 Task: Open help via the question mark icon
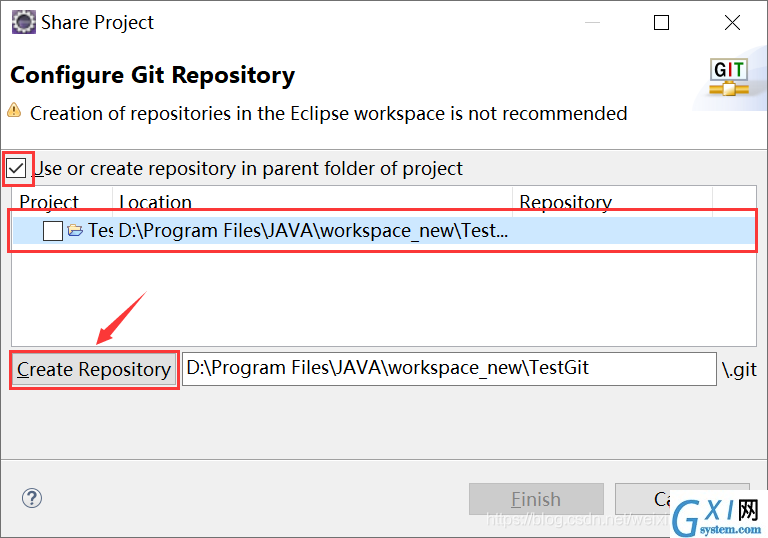[32, 498]
